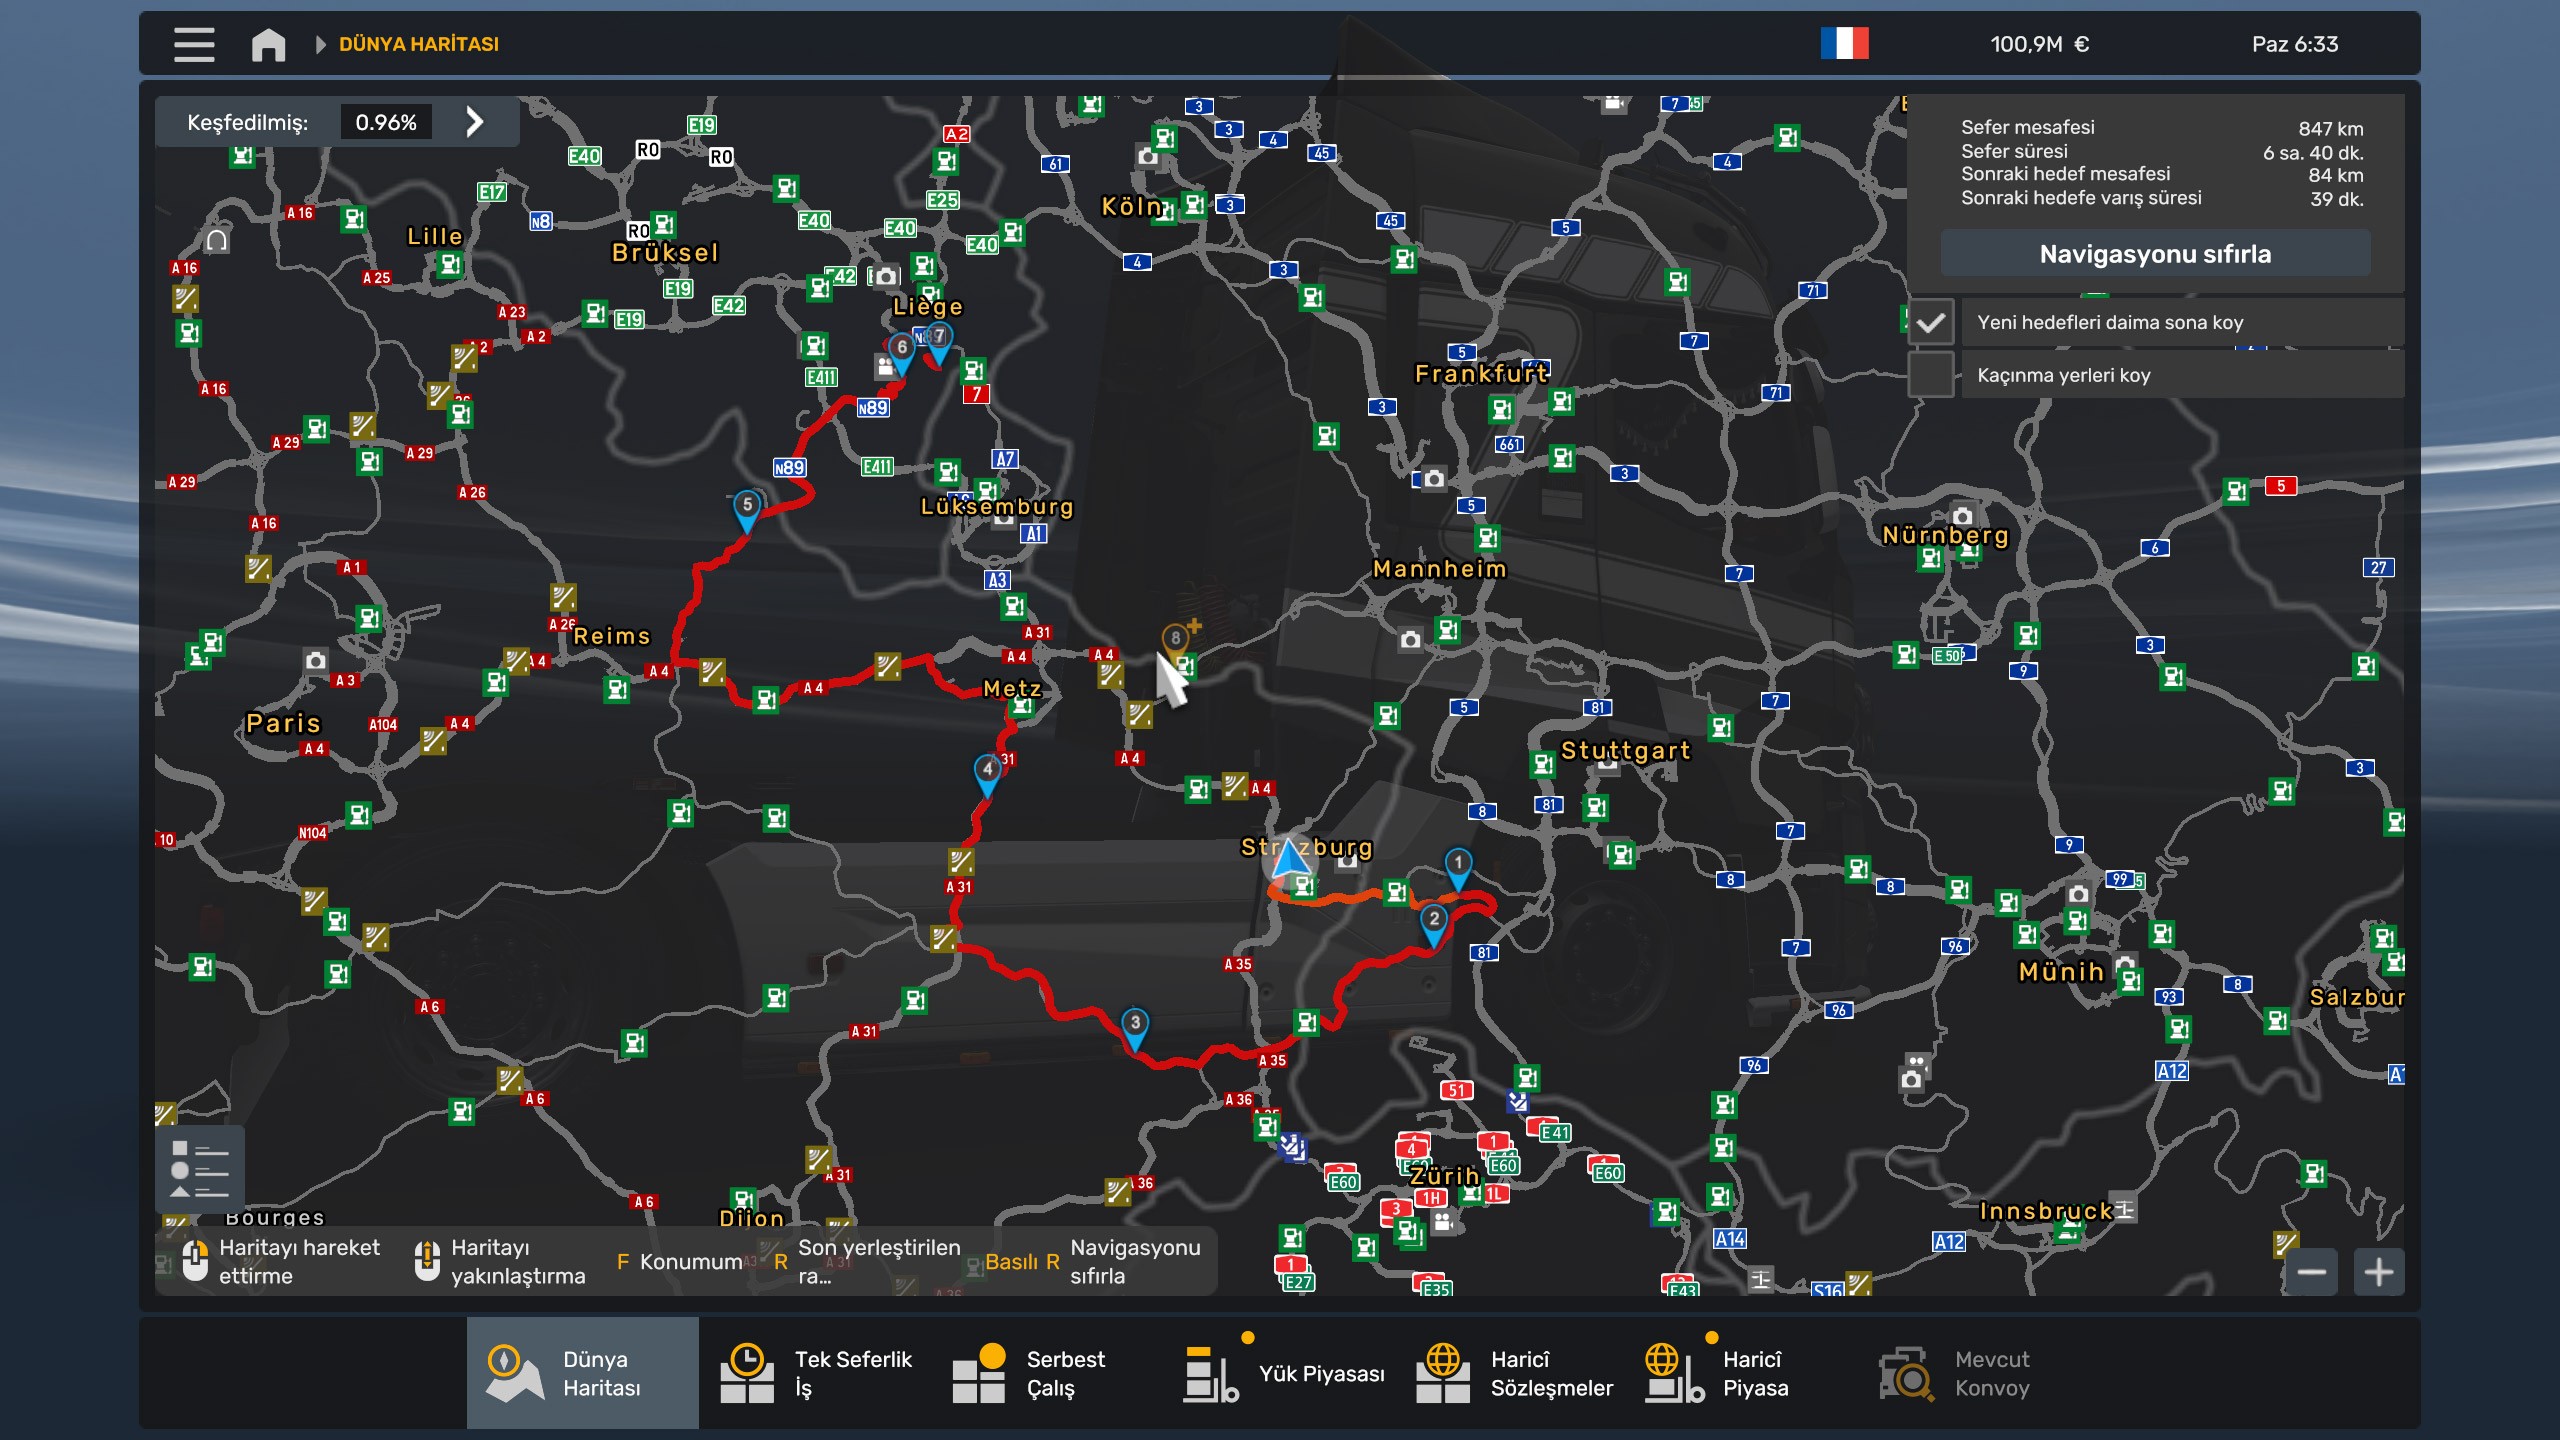
Task: Click the French flag icon
Action: tap(1844, 44)
